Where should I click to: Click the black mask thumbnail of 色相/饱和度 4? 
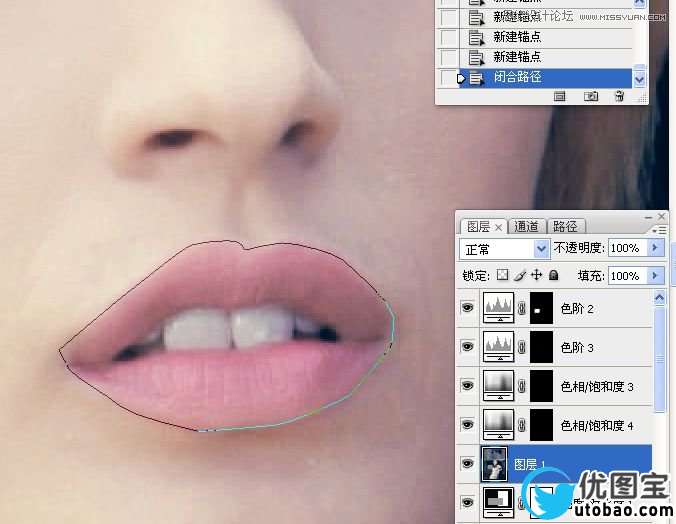[541, 424]
